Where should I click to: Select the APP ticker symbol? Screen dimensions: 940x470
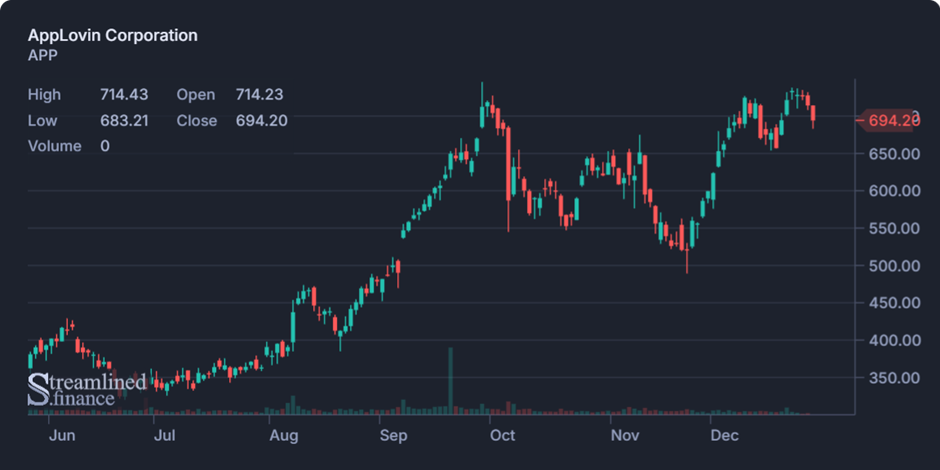click(43, 55)
